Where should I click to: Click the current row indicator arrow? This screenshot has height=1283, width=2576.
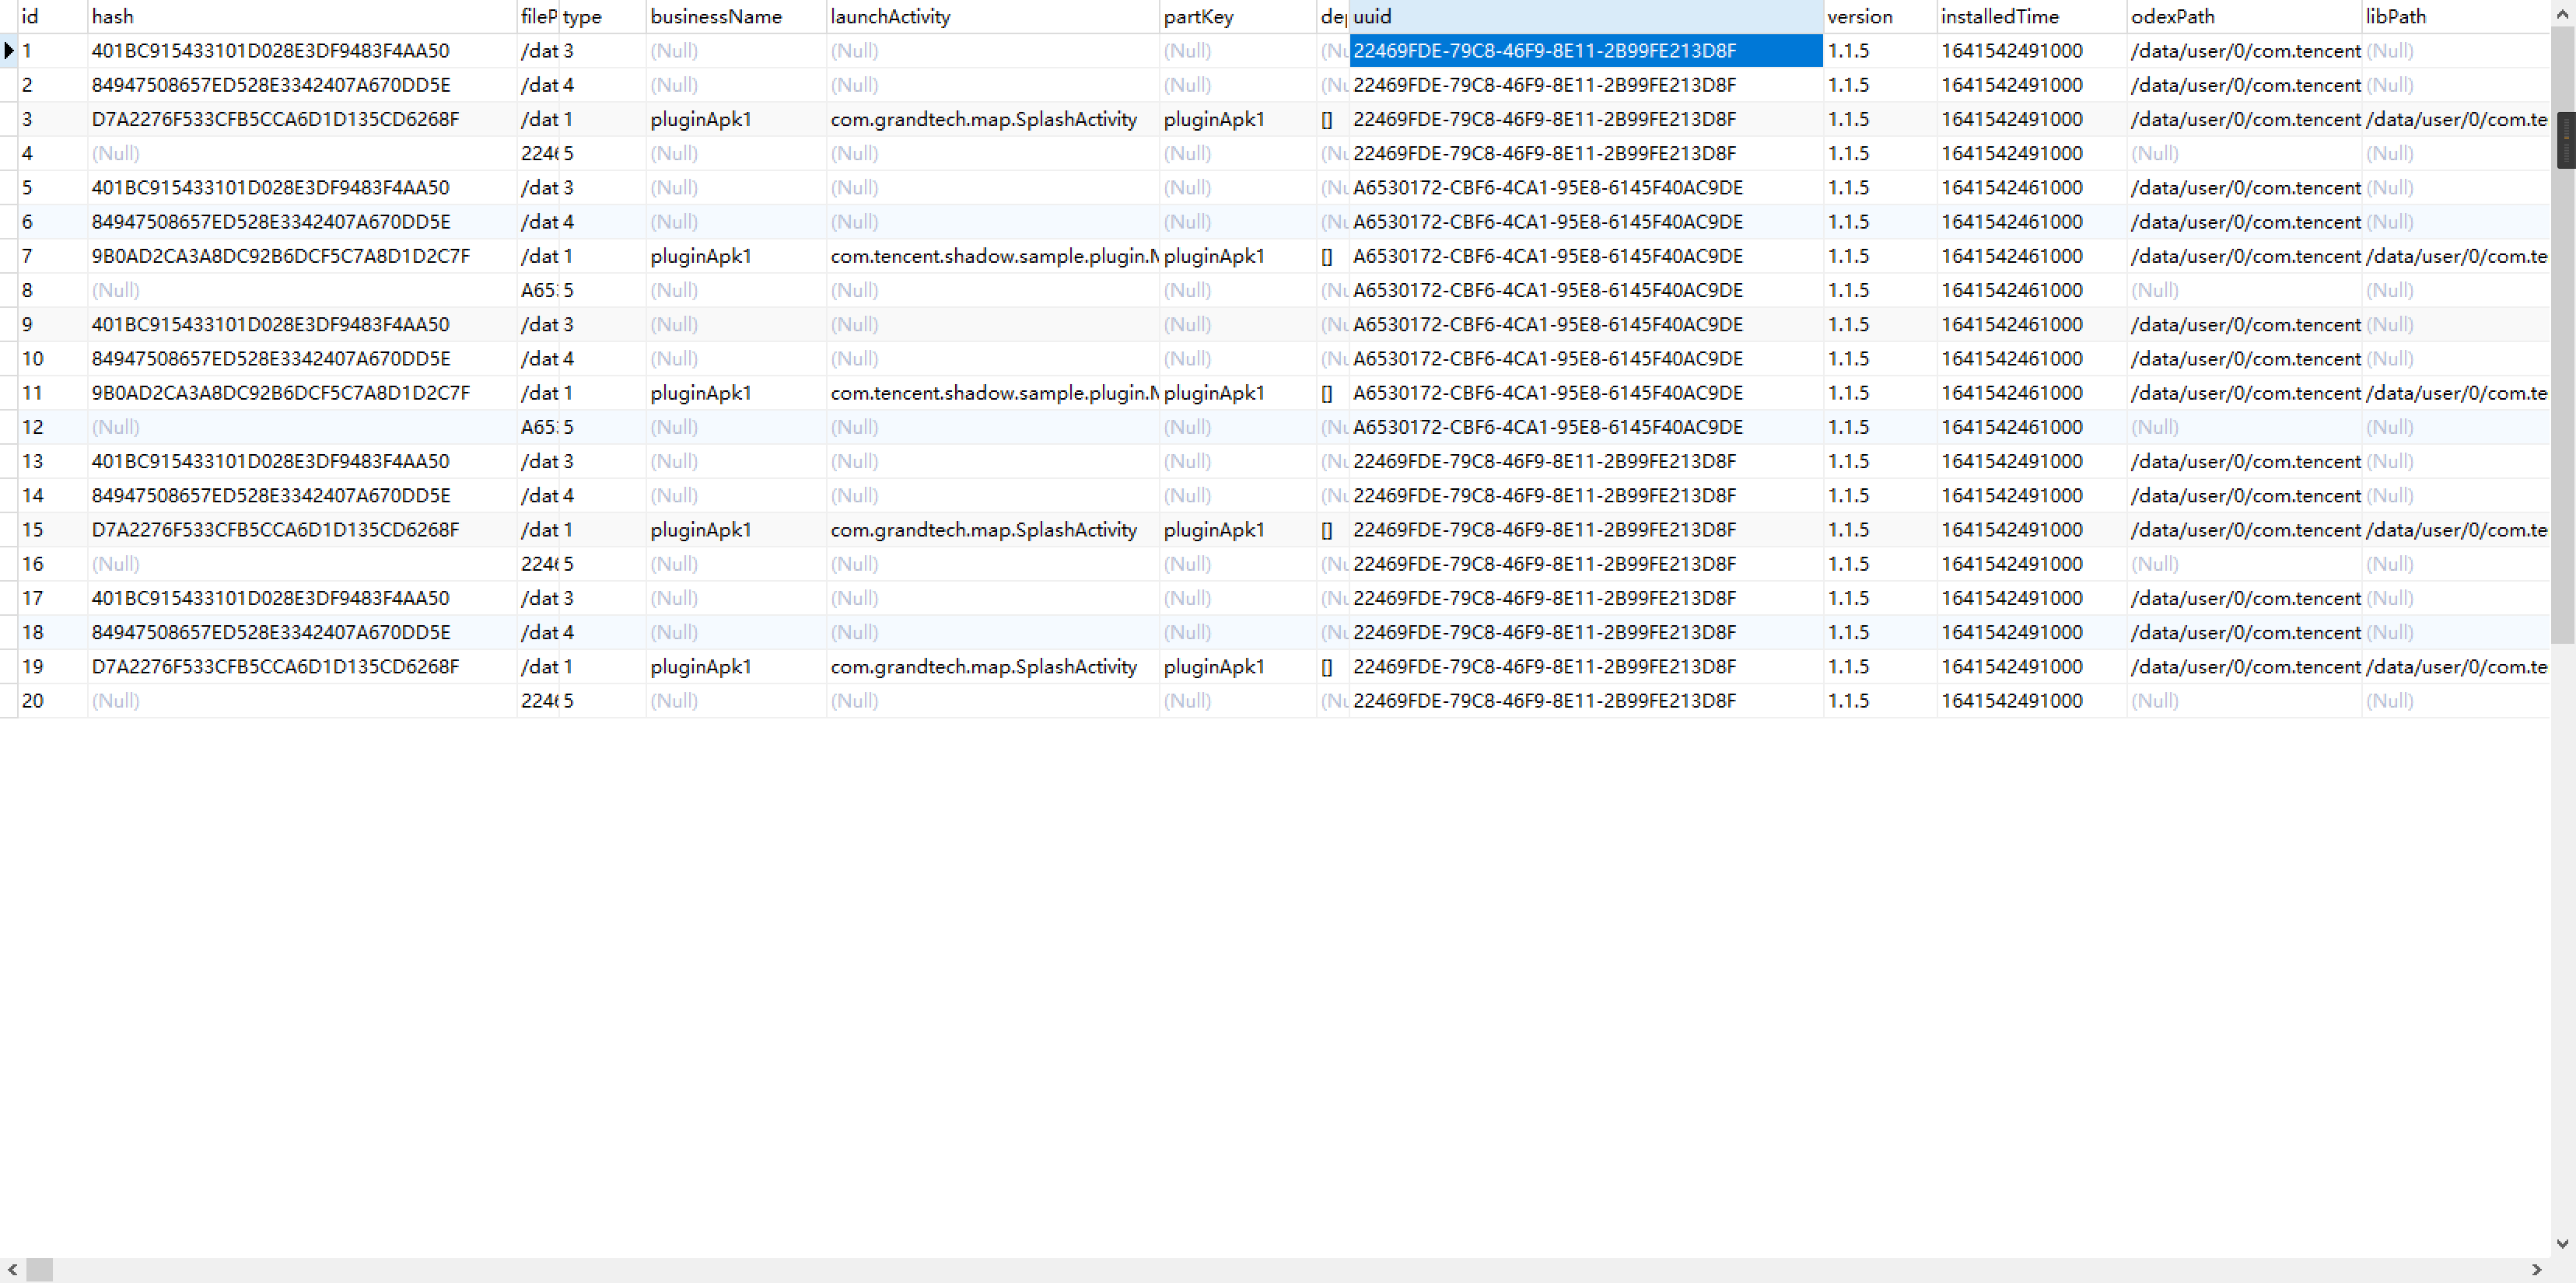point(9,50)
